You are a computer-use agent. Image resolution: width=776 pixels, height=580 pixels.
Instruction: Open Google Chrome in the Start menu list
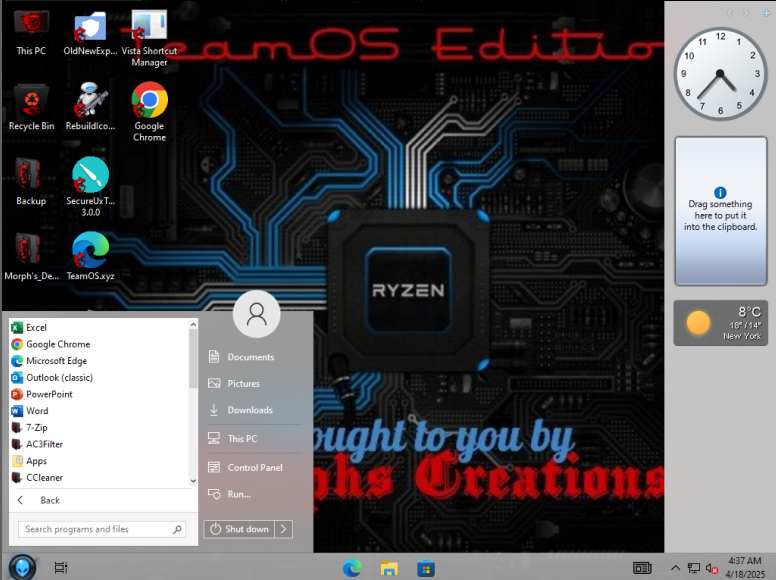tap(99, 344)
